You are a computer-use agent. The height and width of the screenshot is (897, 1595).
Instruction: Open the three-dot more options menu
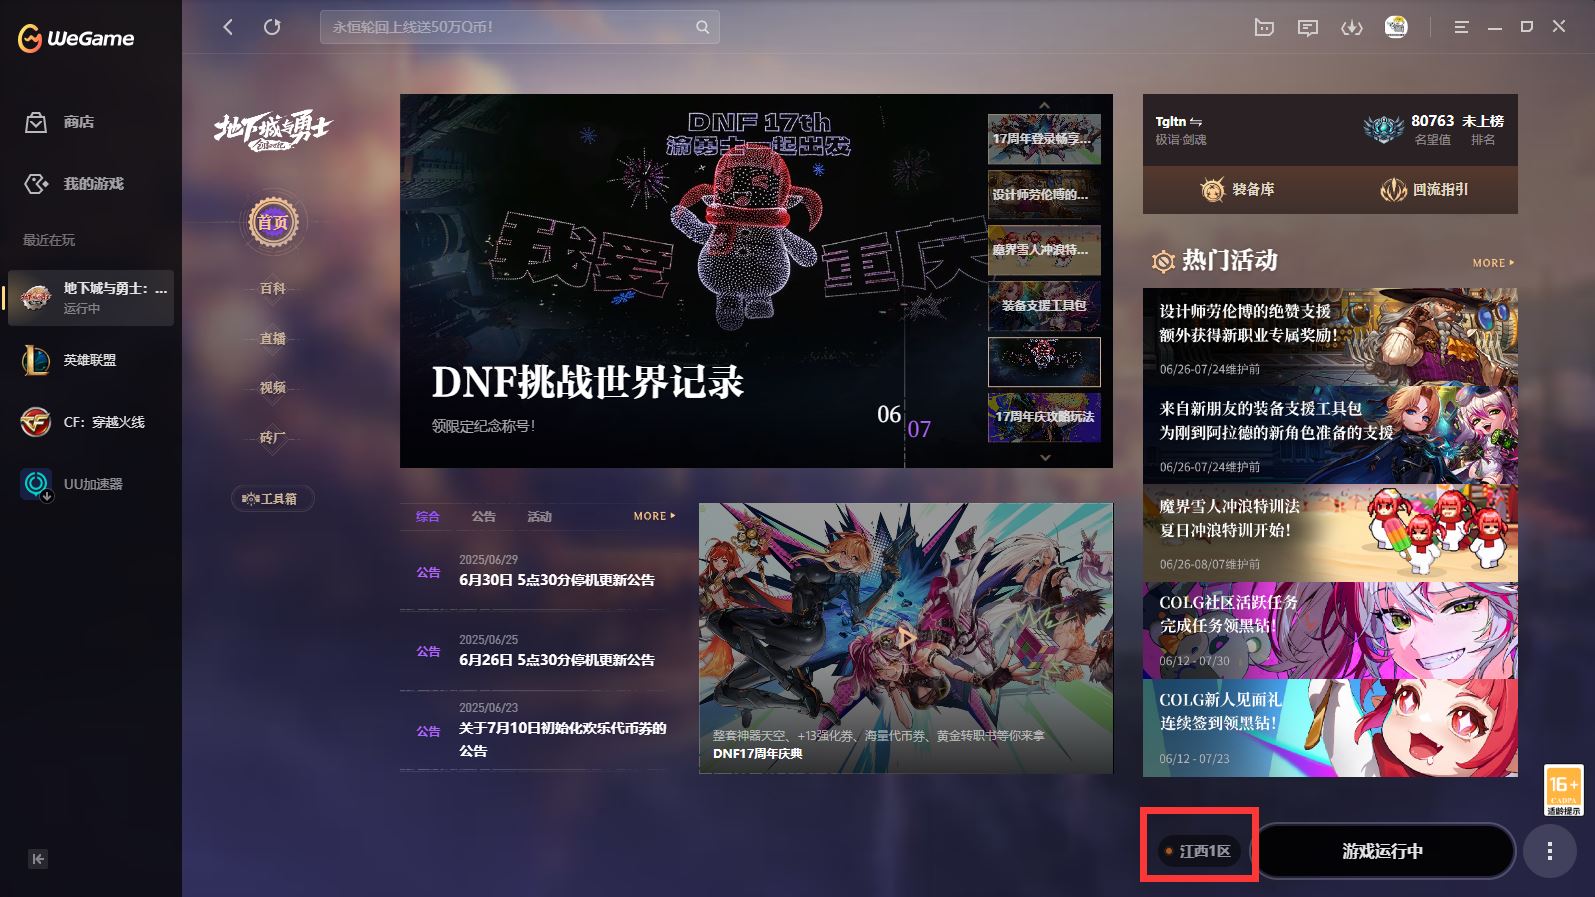click(1549, 851)
